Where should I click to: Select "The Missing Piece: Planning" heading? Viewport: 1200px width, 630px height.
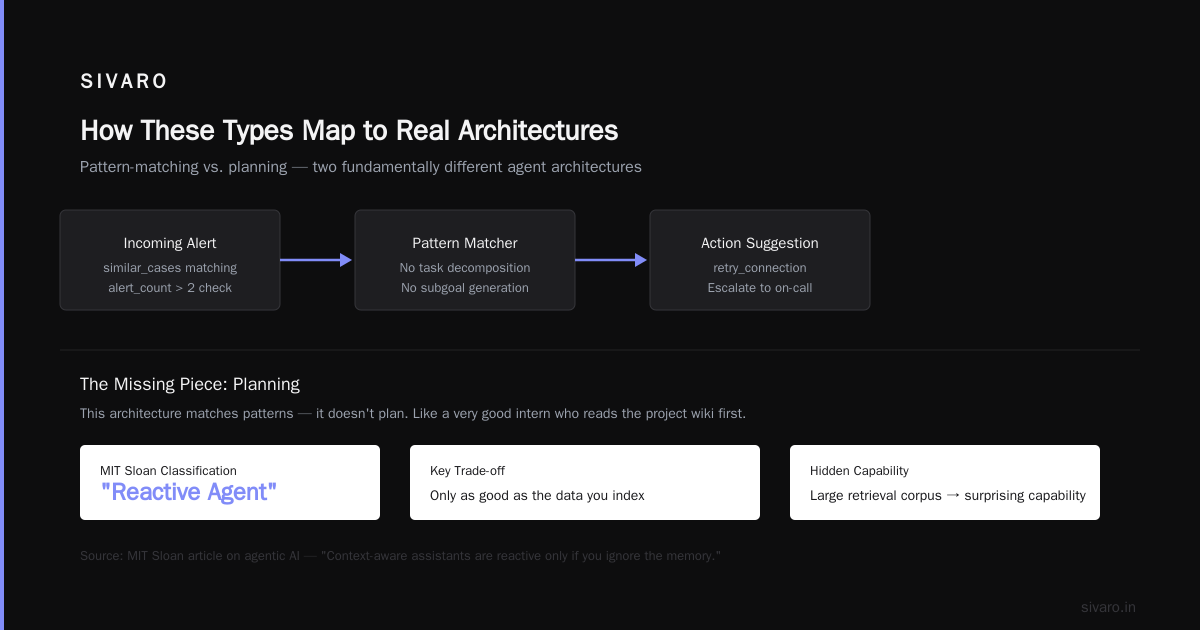click(190, 384)
